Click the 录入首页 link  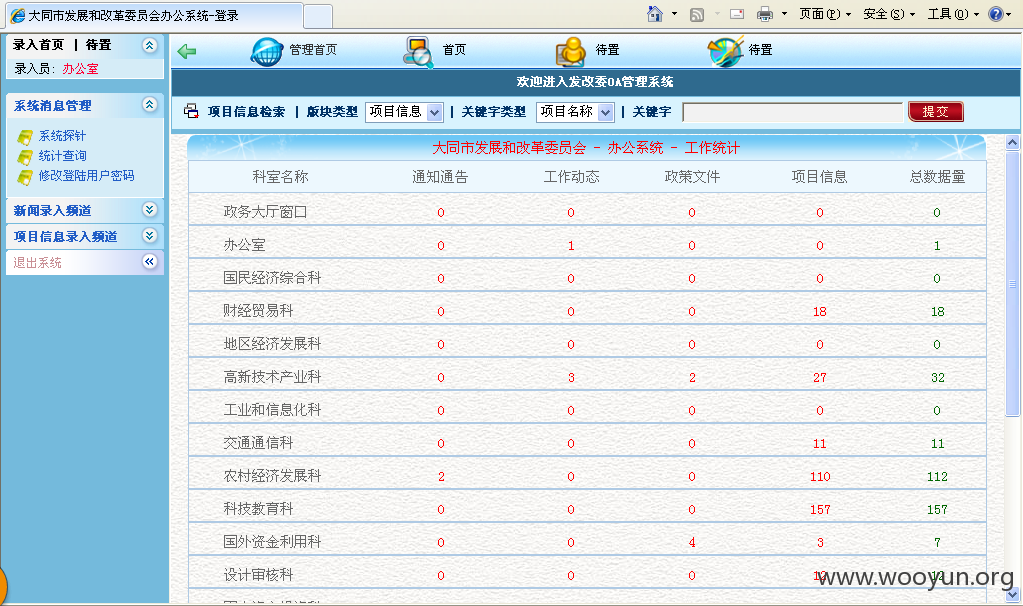tap(38, 44)
